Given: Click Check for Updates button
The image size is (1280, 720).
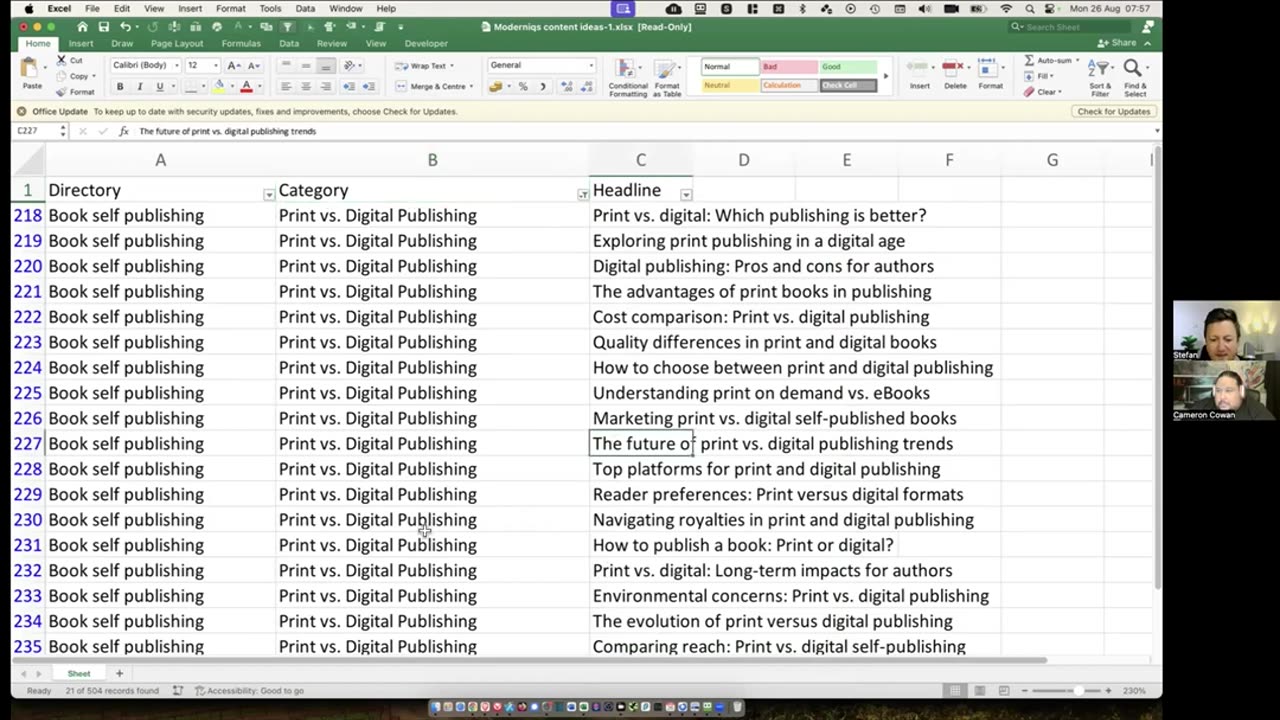Looking at the screenshot, I should pos(1113,111).
